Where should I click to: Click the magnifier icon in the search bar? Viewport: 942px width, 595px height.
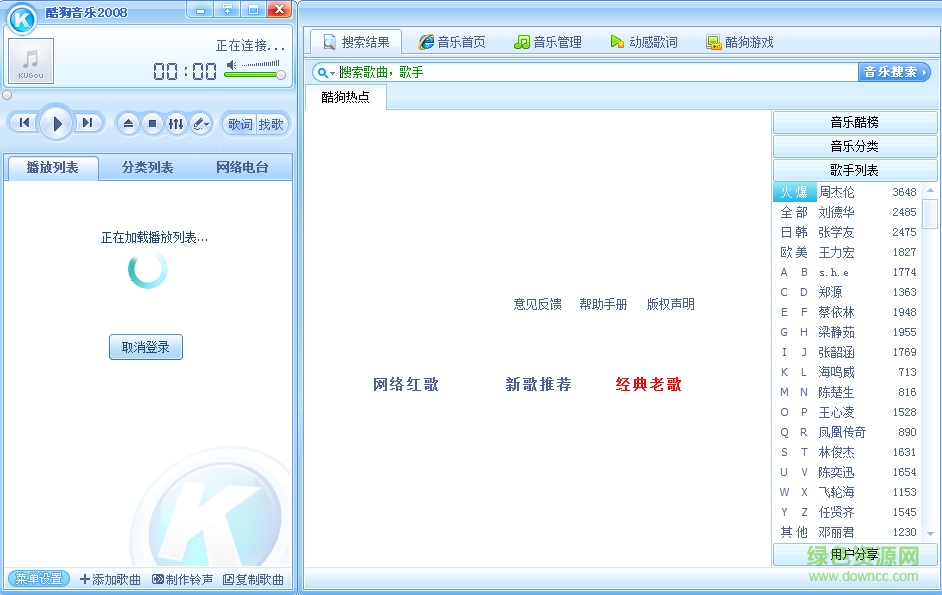324,73
